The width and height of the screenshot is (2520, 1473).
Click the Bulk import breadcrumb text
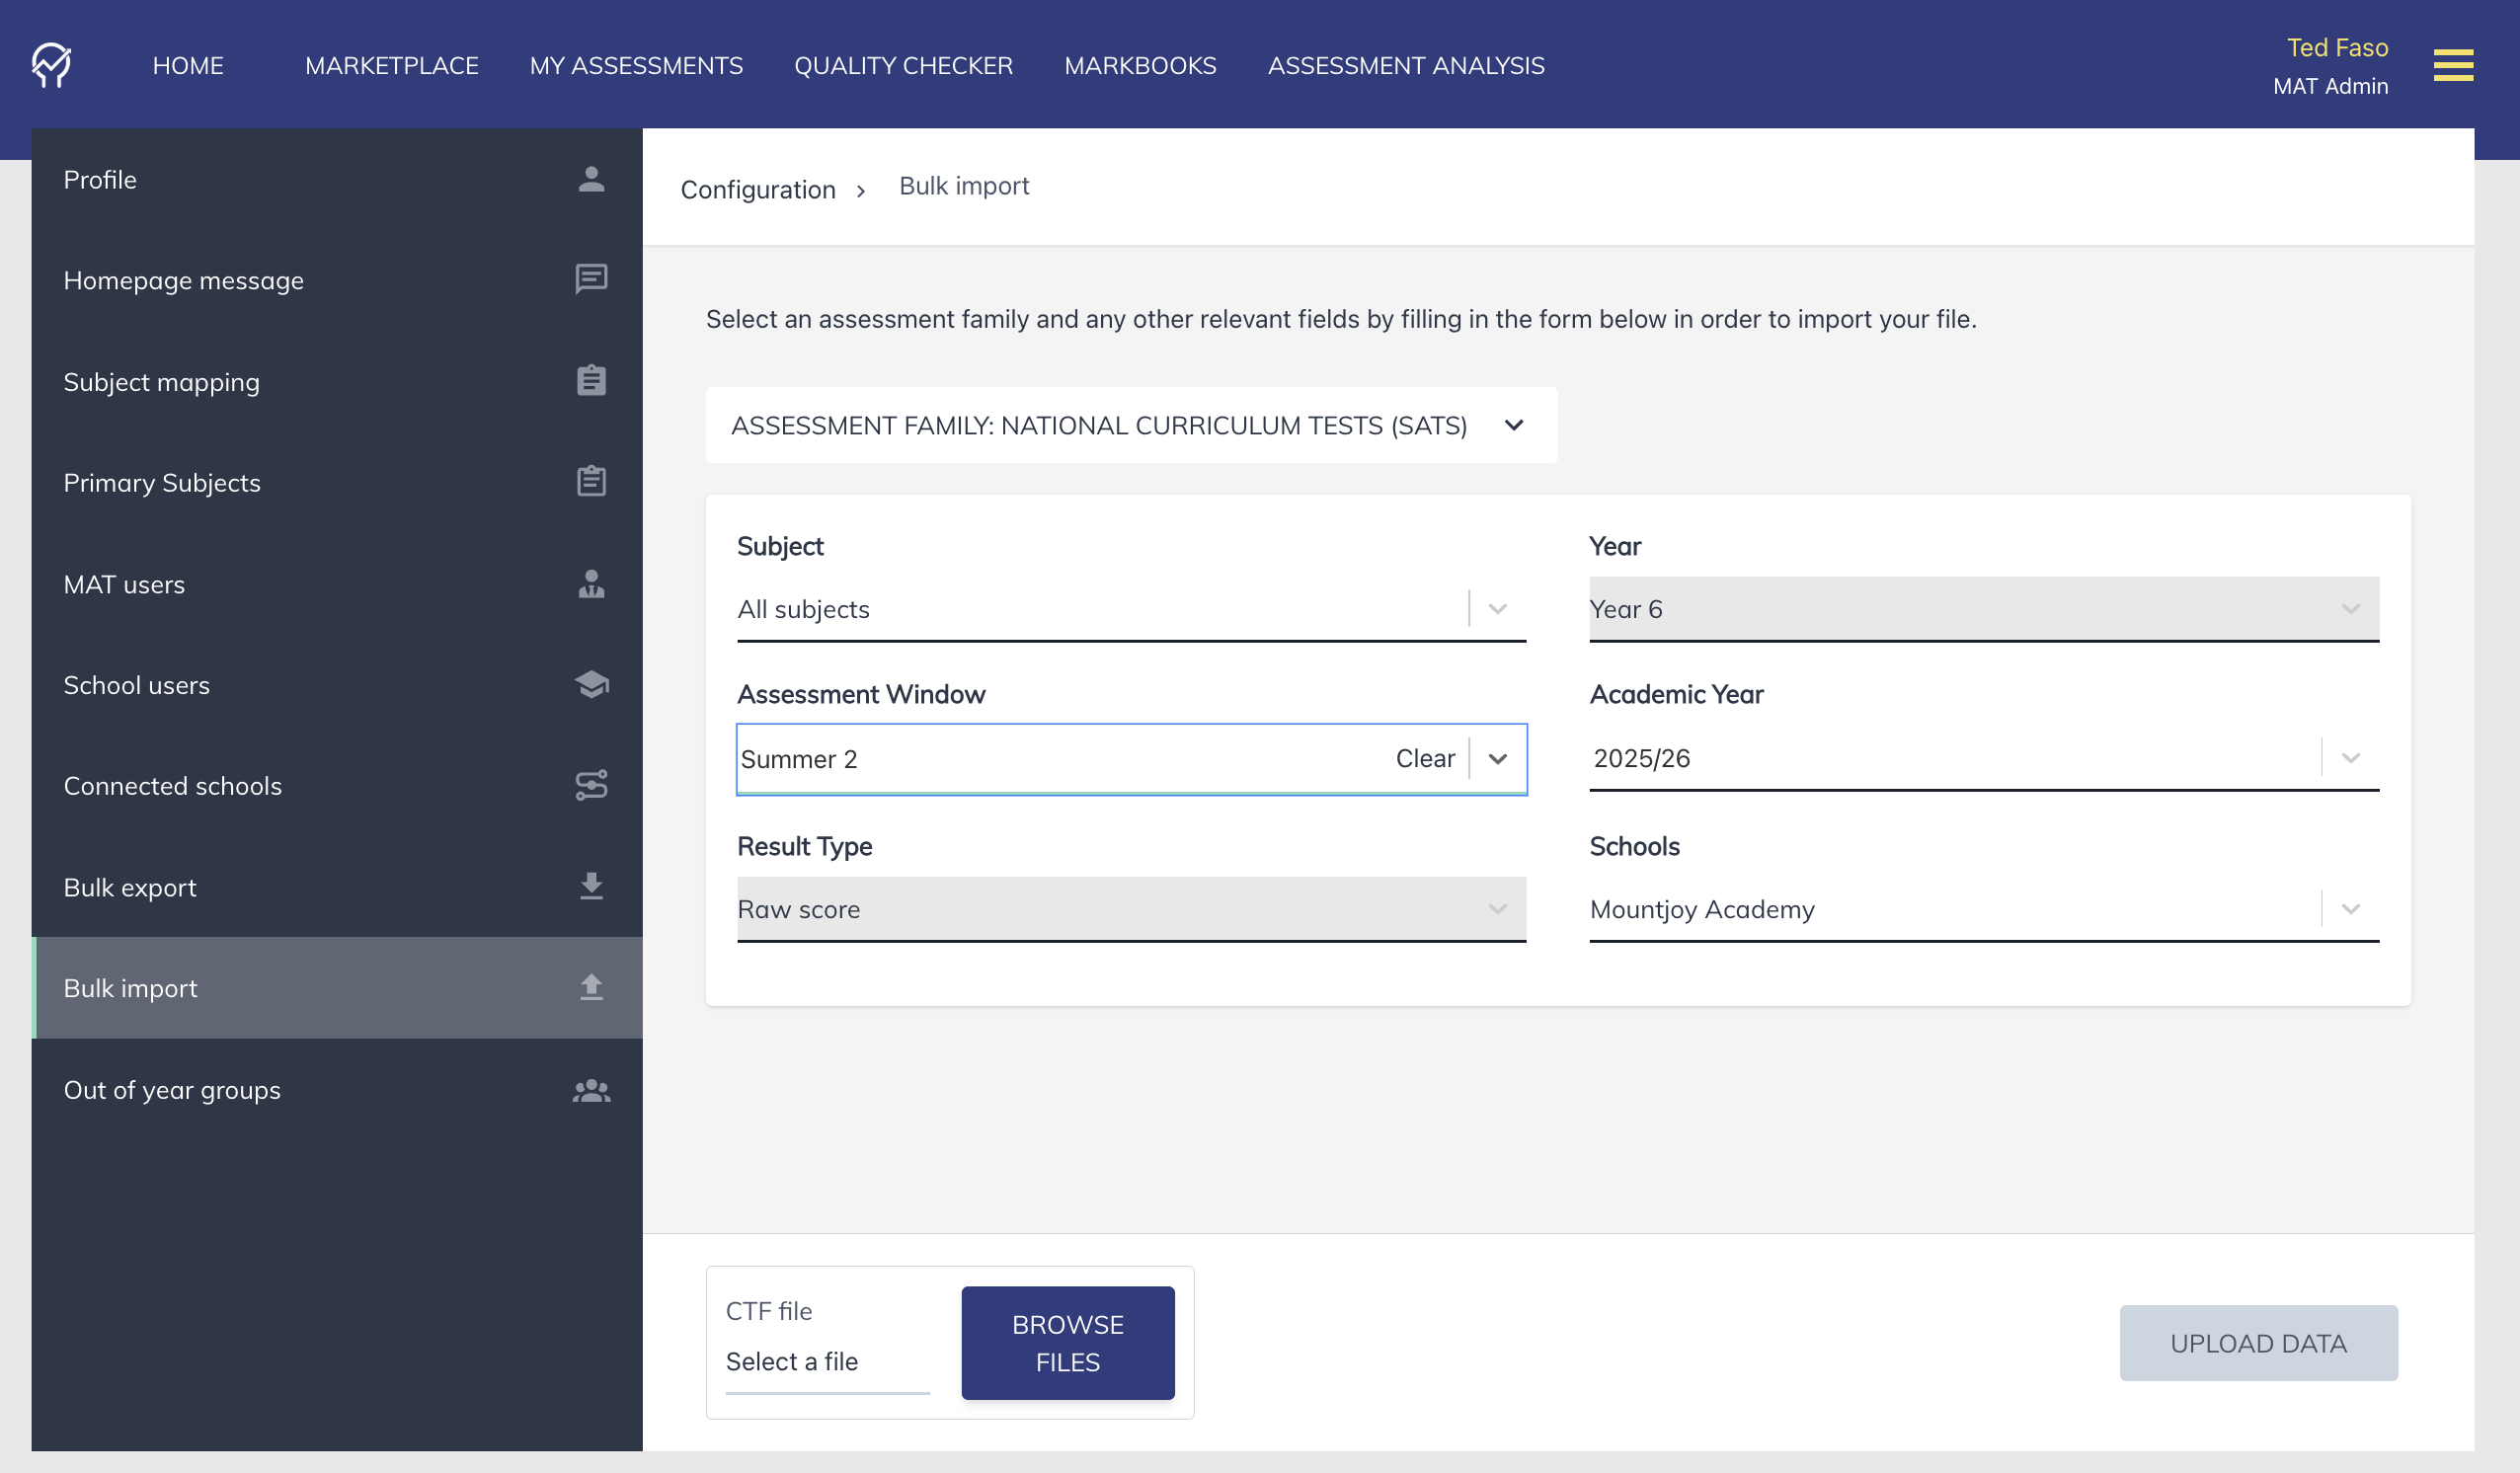click(x=964, y=186)
